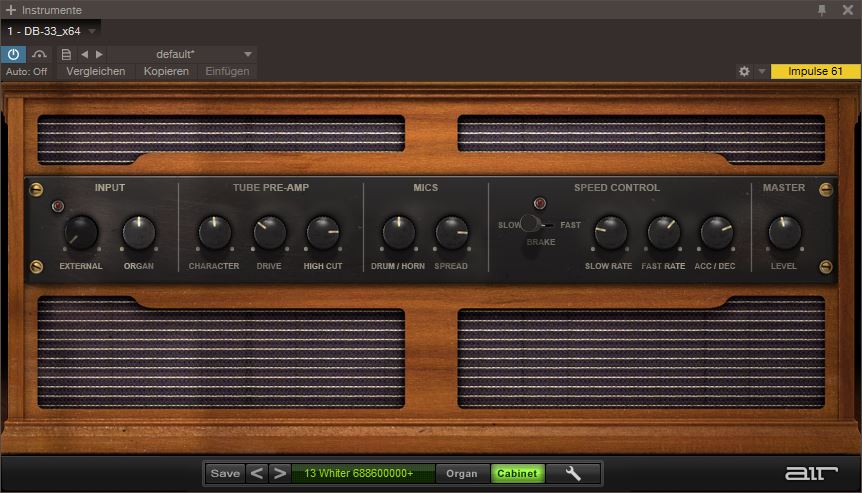Open the 13 Whiter 688600000+ patch display
The image size is (862, 493).
pos(363,473)
